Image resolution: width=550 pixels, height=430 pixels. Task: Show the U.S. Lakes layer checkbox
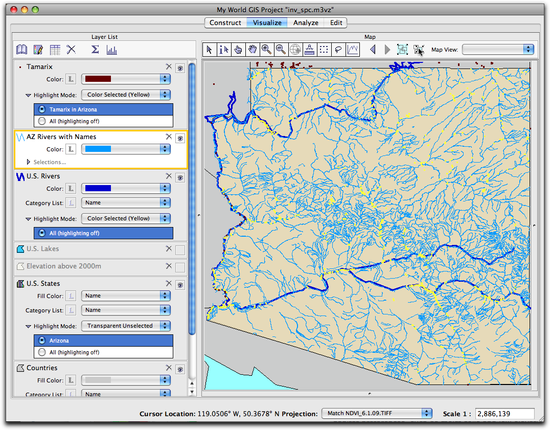(180, 250)
